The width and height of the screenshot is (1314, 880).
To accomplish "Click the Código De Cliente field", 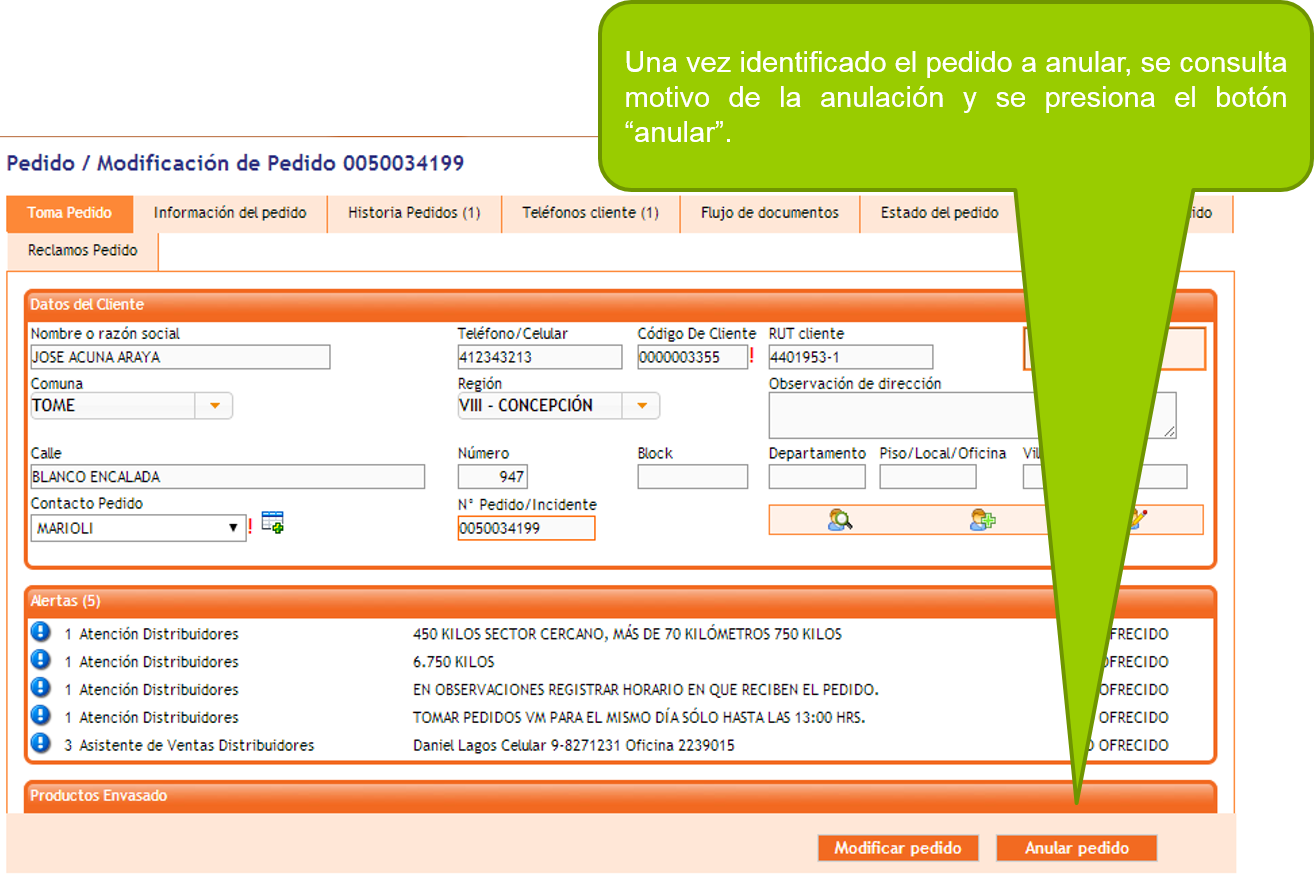I will tap(692, 357).
